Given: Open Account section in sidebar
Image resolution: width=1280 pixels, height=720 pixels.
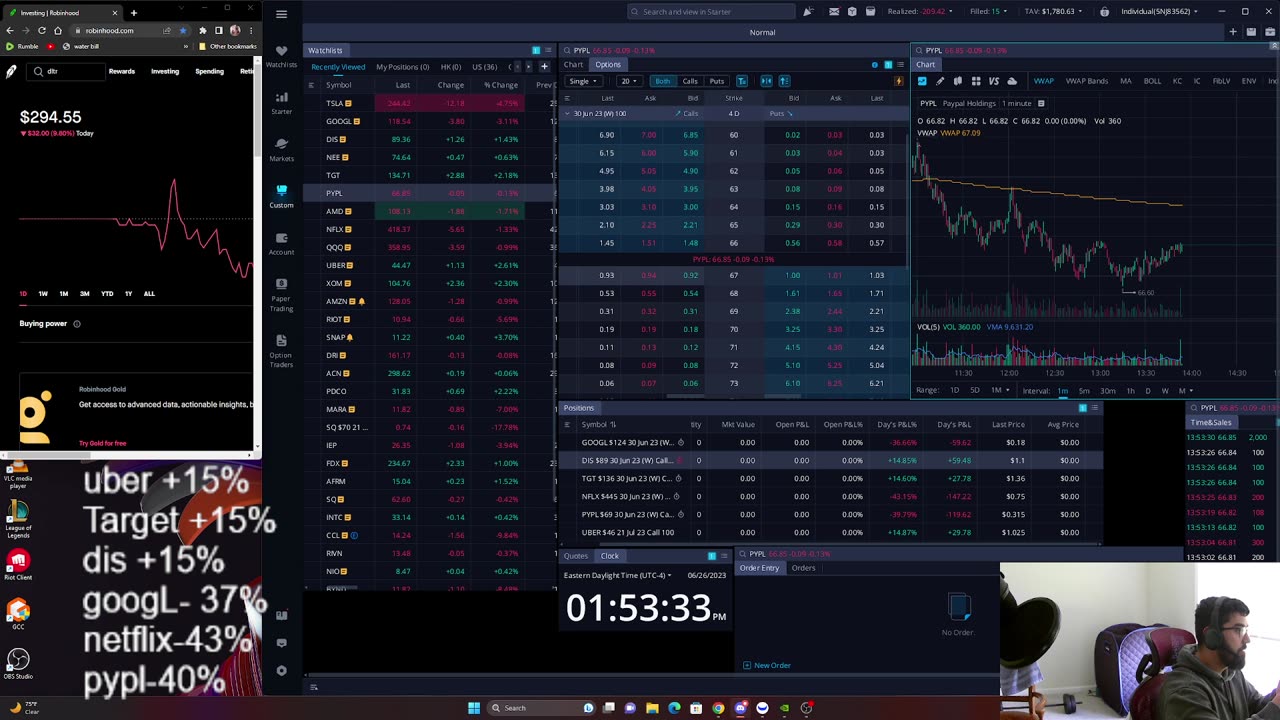Looking at the screenshot, I should (x=281, y=243).
